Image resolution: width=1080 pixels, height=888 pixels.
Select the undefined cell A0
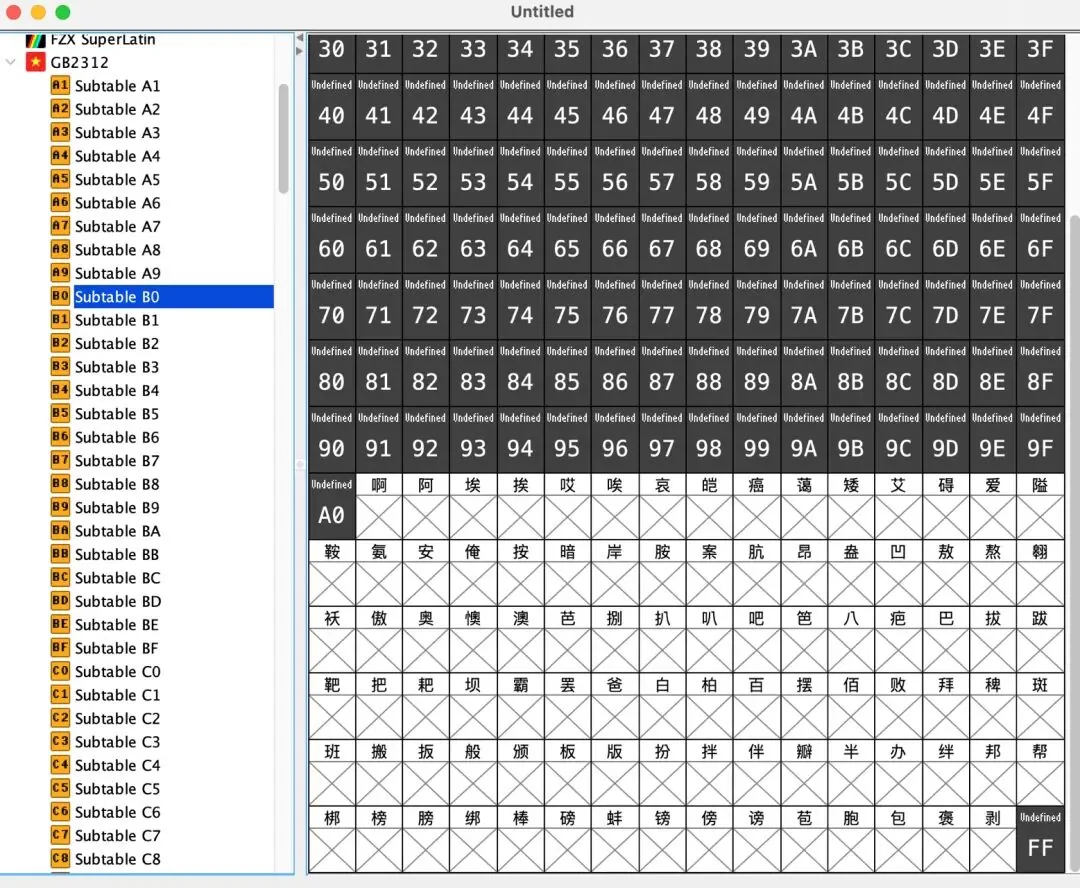coord(332,506)
